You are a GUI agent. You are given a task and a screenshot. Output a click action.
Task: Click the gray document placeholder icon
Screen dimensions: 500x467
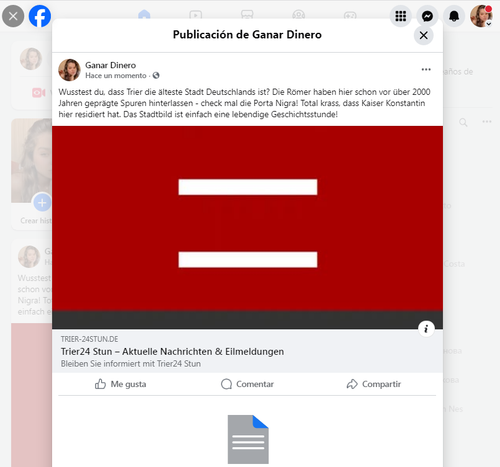[248, 439]
